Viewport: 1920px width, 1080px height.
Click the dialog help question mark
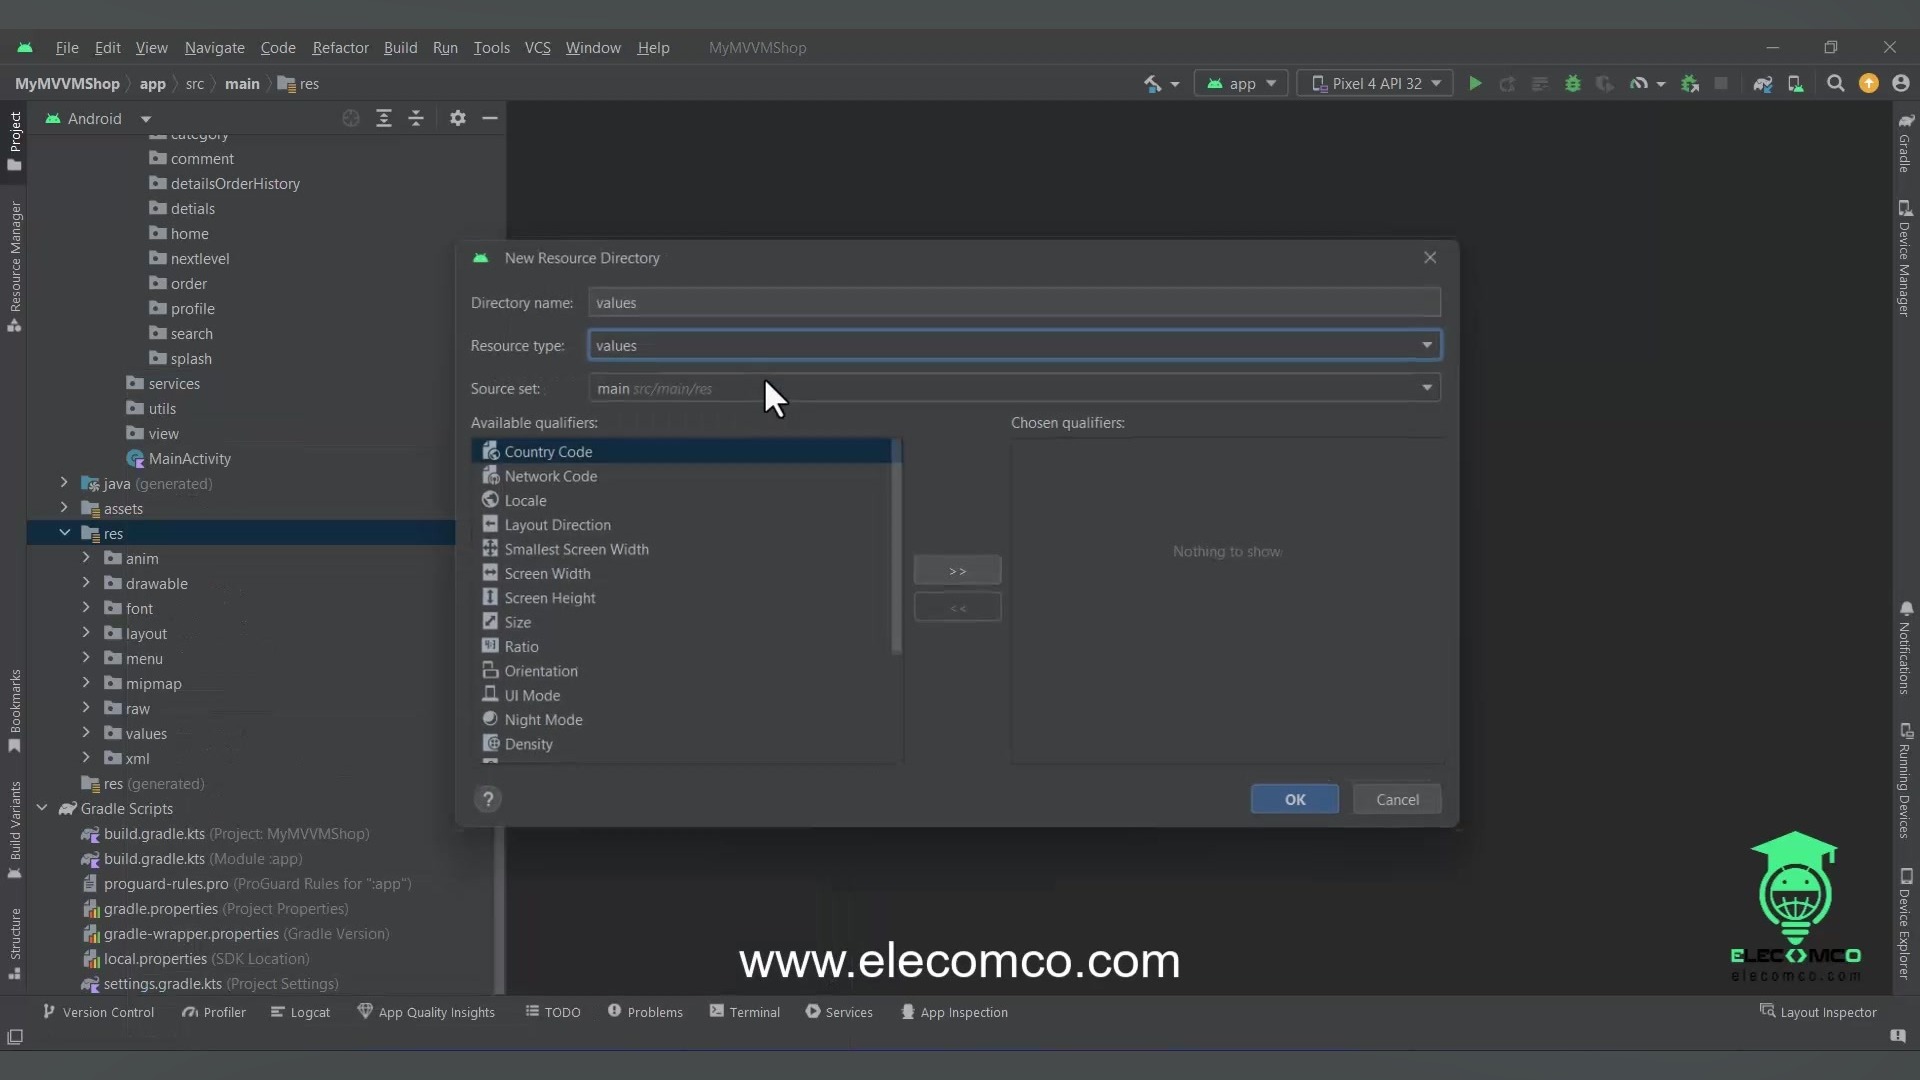pyautogui.click(x=487, y=799)
